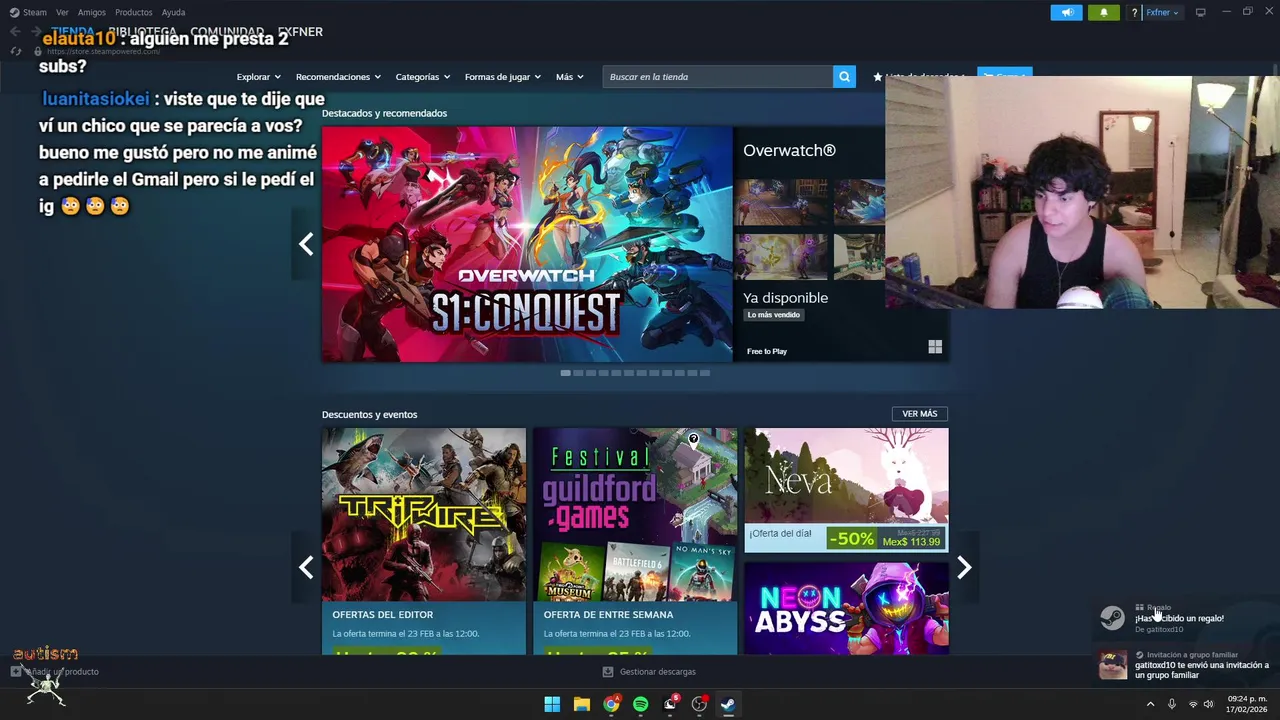
Task: Click the Steam taskbar icon
Action: [x=728, y=704]
